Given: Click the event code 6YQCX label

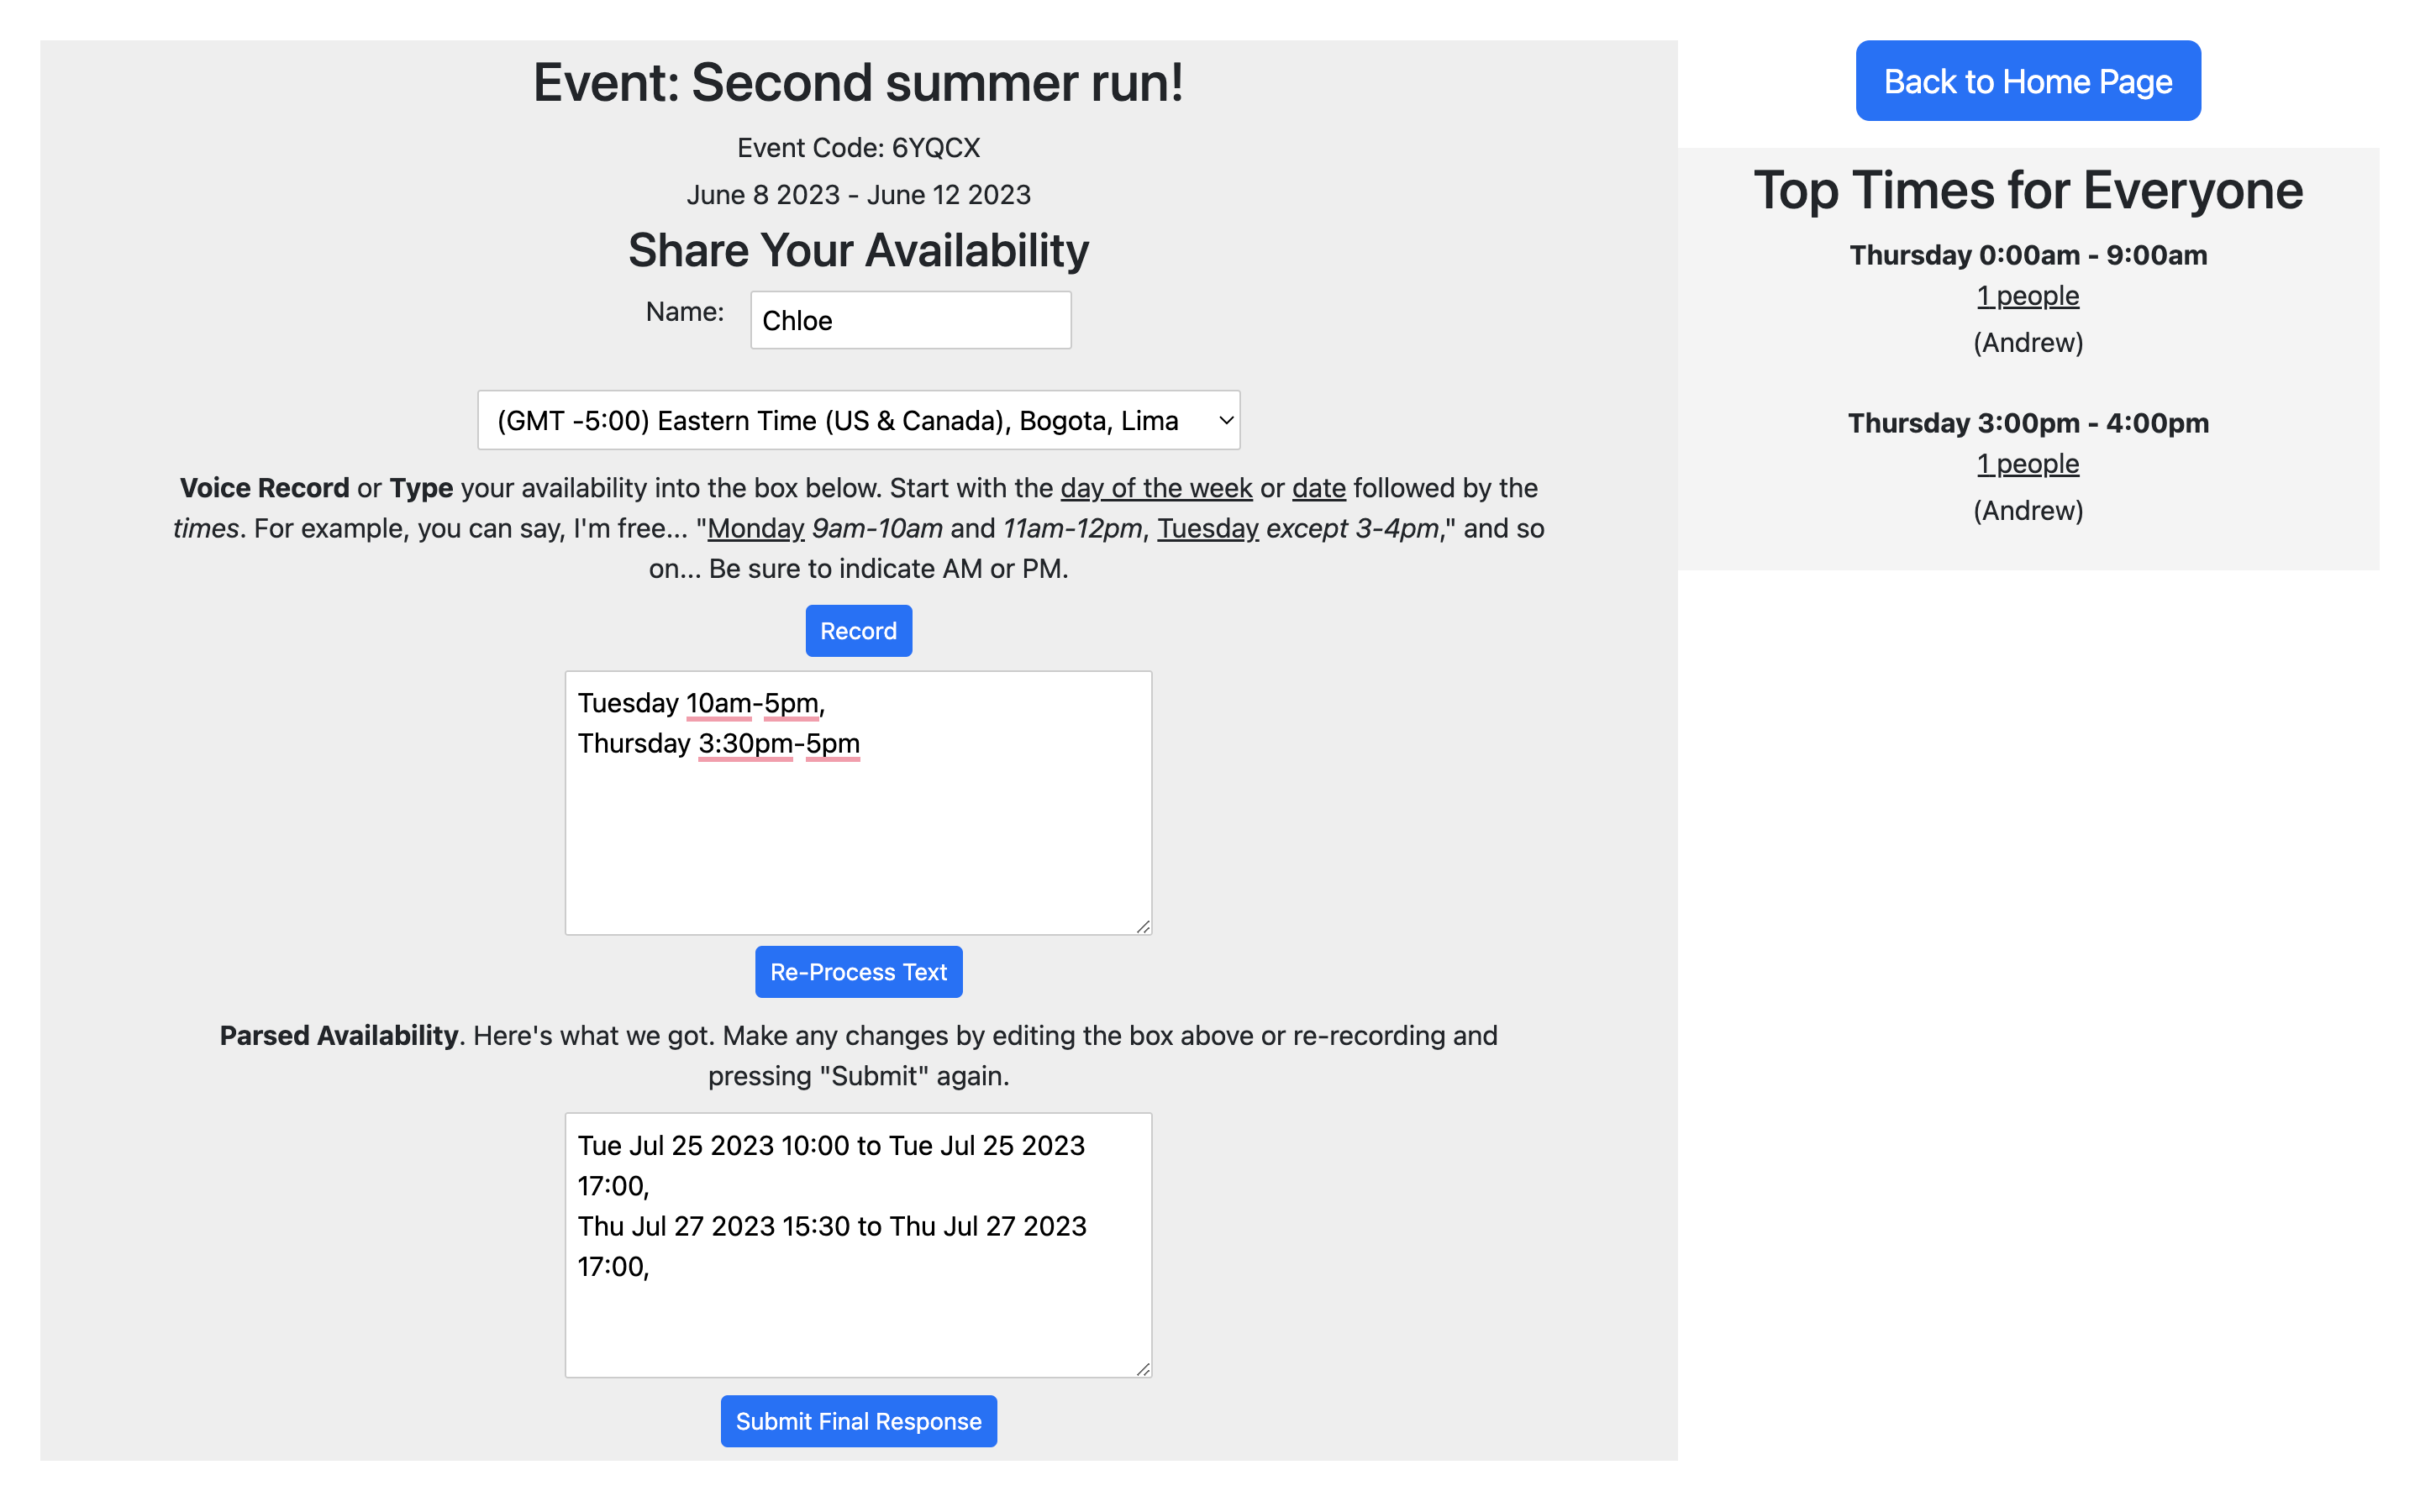Looking at the screenshot, I should click(859, 148).
